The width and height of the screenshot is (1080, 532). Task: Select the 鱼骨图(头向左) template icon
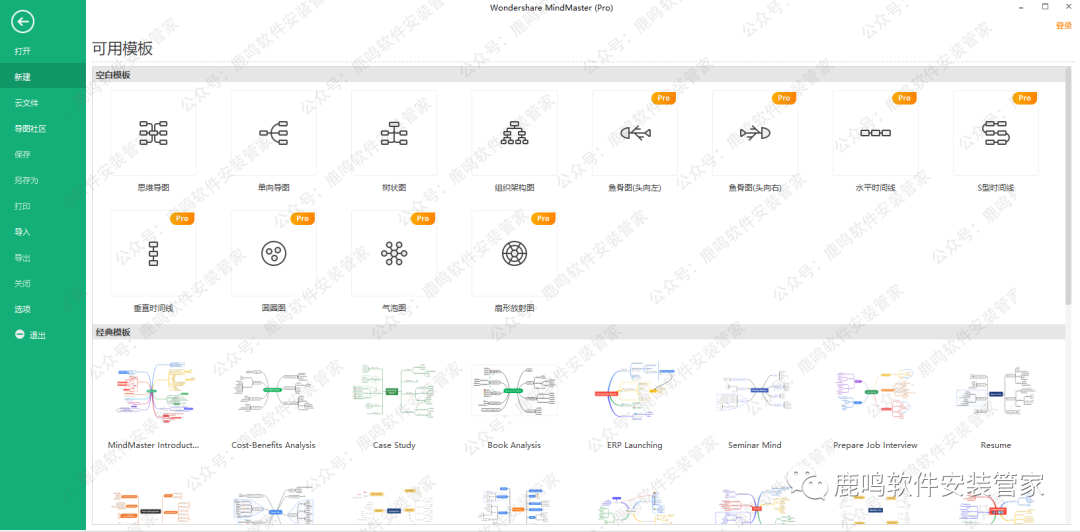[635, 133]
